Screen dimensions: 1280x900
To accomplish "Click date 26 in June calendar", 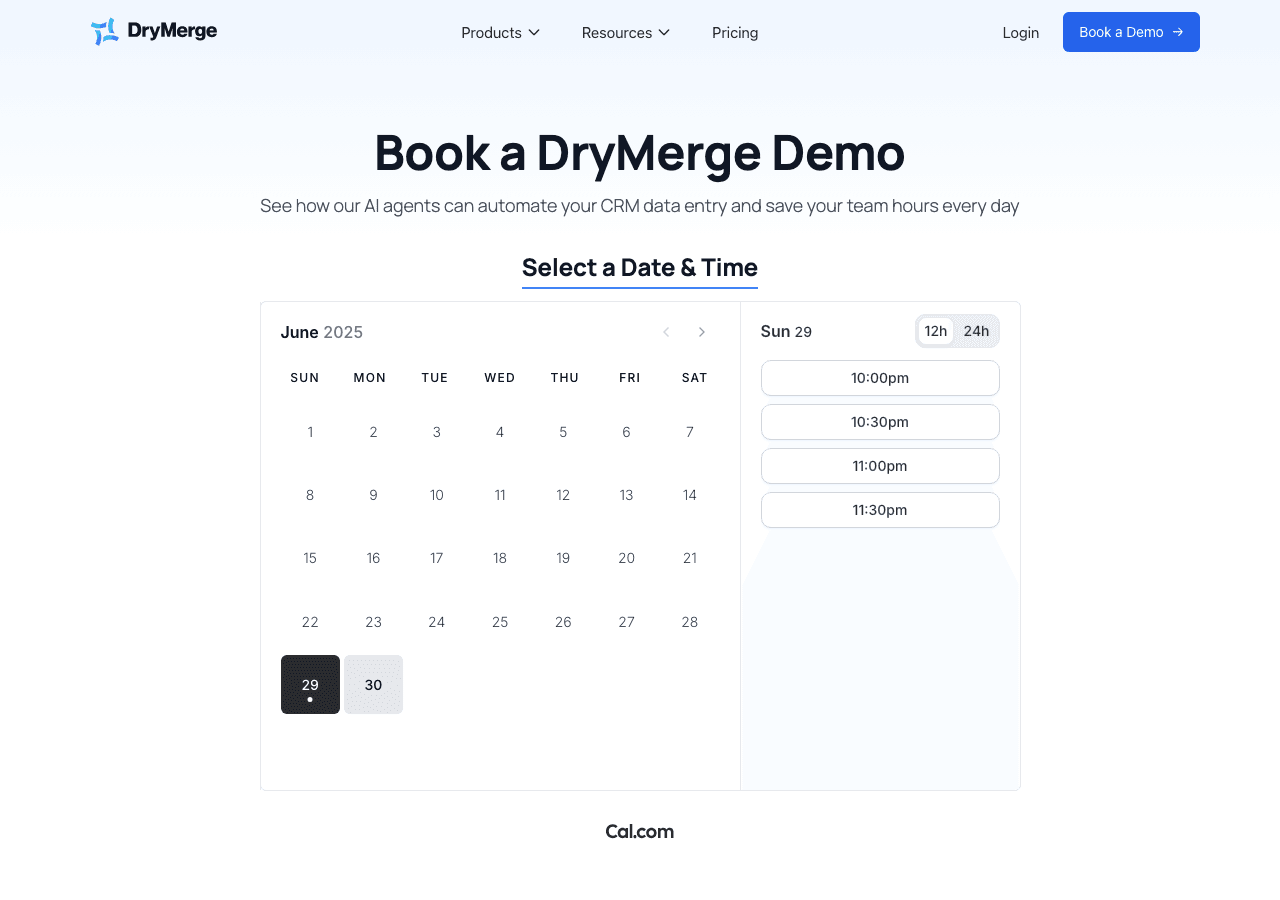I will click(563, 622).
